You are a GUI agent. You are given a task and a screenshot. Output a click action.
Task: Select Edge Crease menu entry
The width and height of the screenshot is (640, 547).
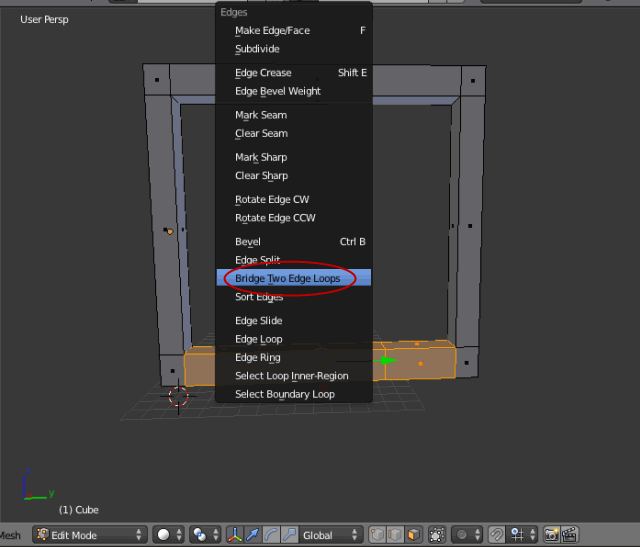pos(293,73)
